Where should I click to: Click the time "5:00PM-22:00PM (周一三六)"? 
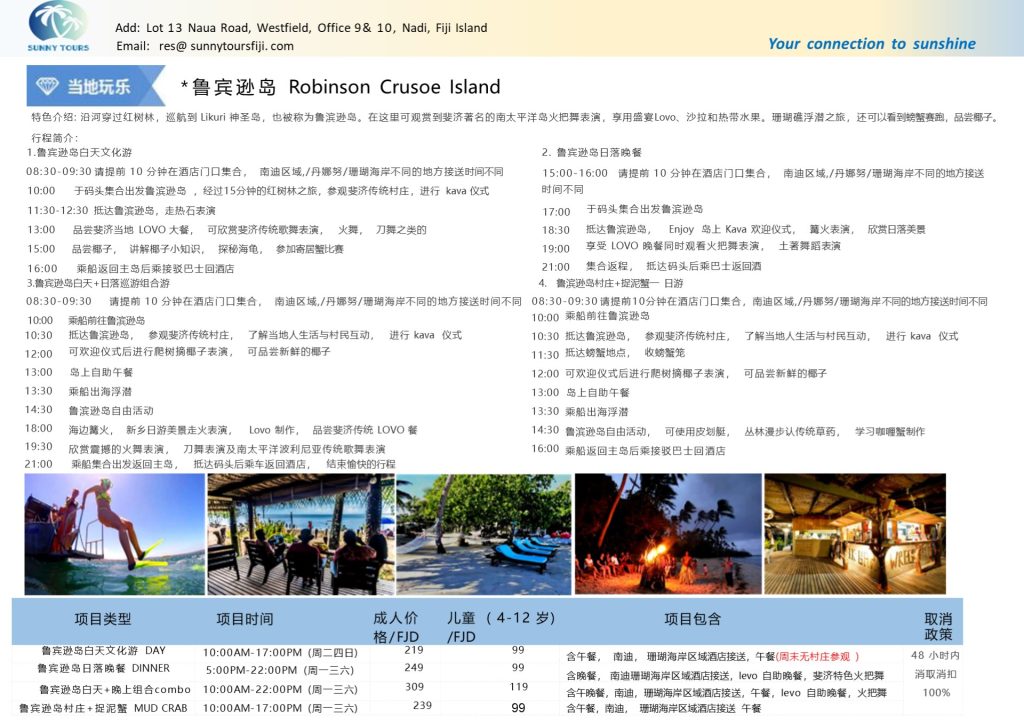tap(280, 670)
